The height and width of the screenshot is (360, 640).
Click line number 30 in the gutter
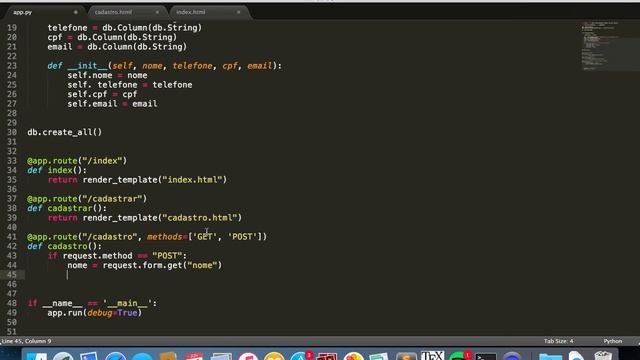12,132
